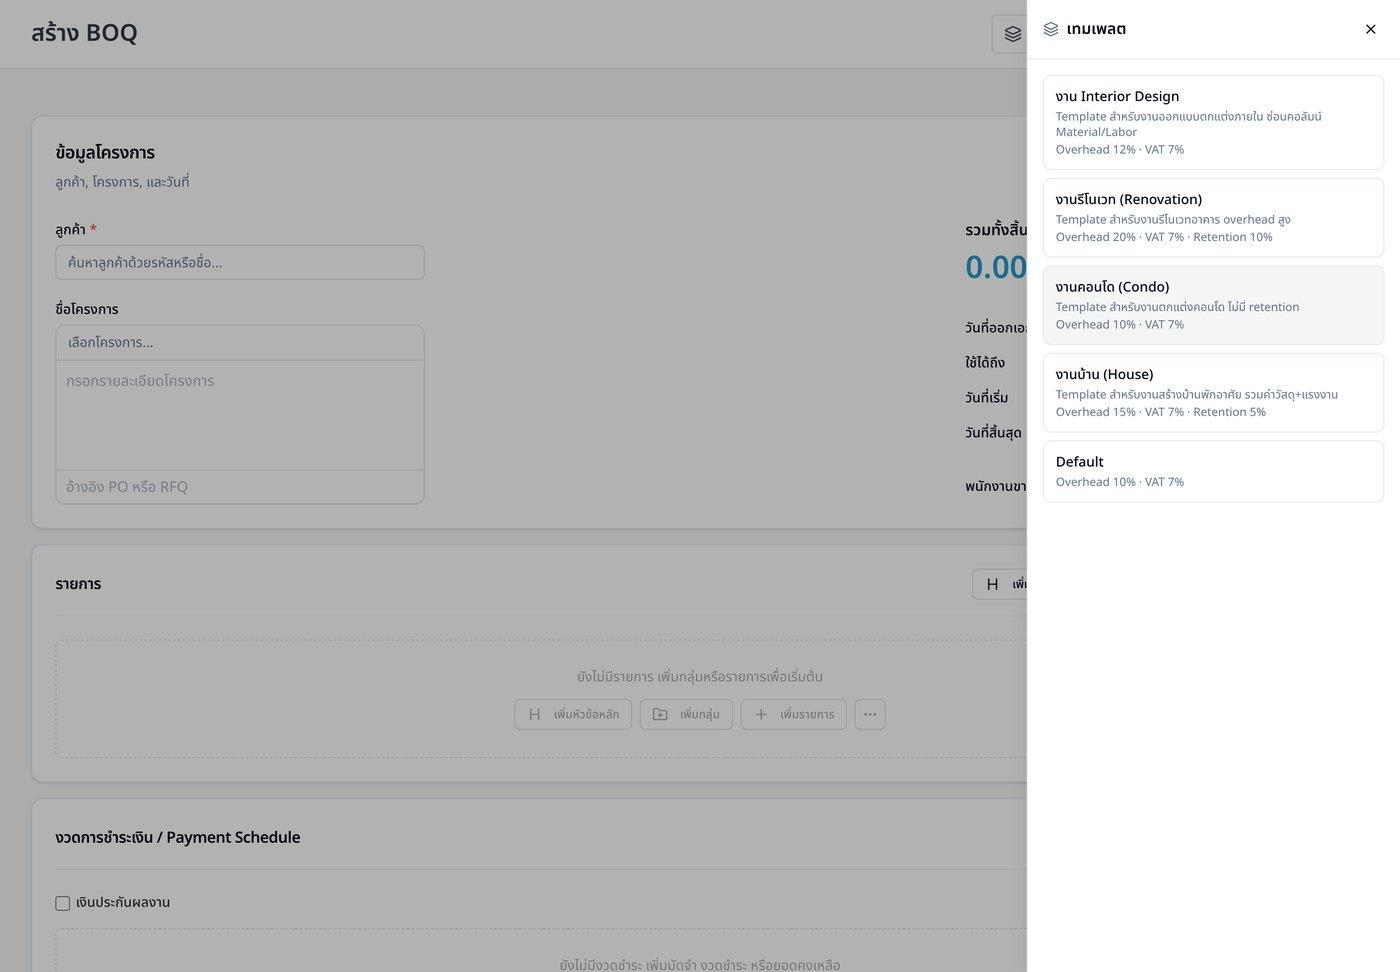Choose the งานคอนโด (Condo) template

point(1213,305)
